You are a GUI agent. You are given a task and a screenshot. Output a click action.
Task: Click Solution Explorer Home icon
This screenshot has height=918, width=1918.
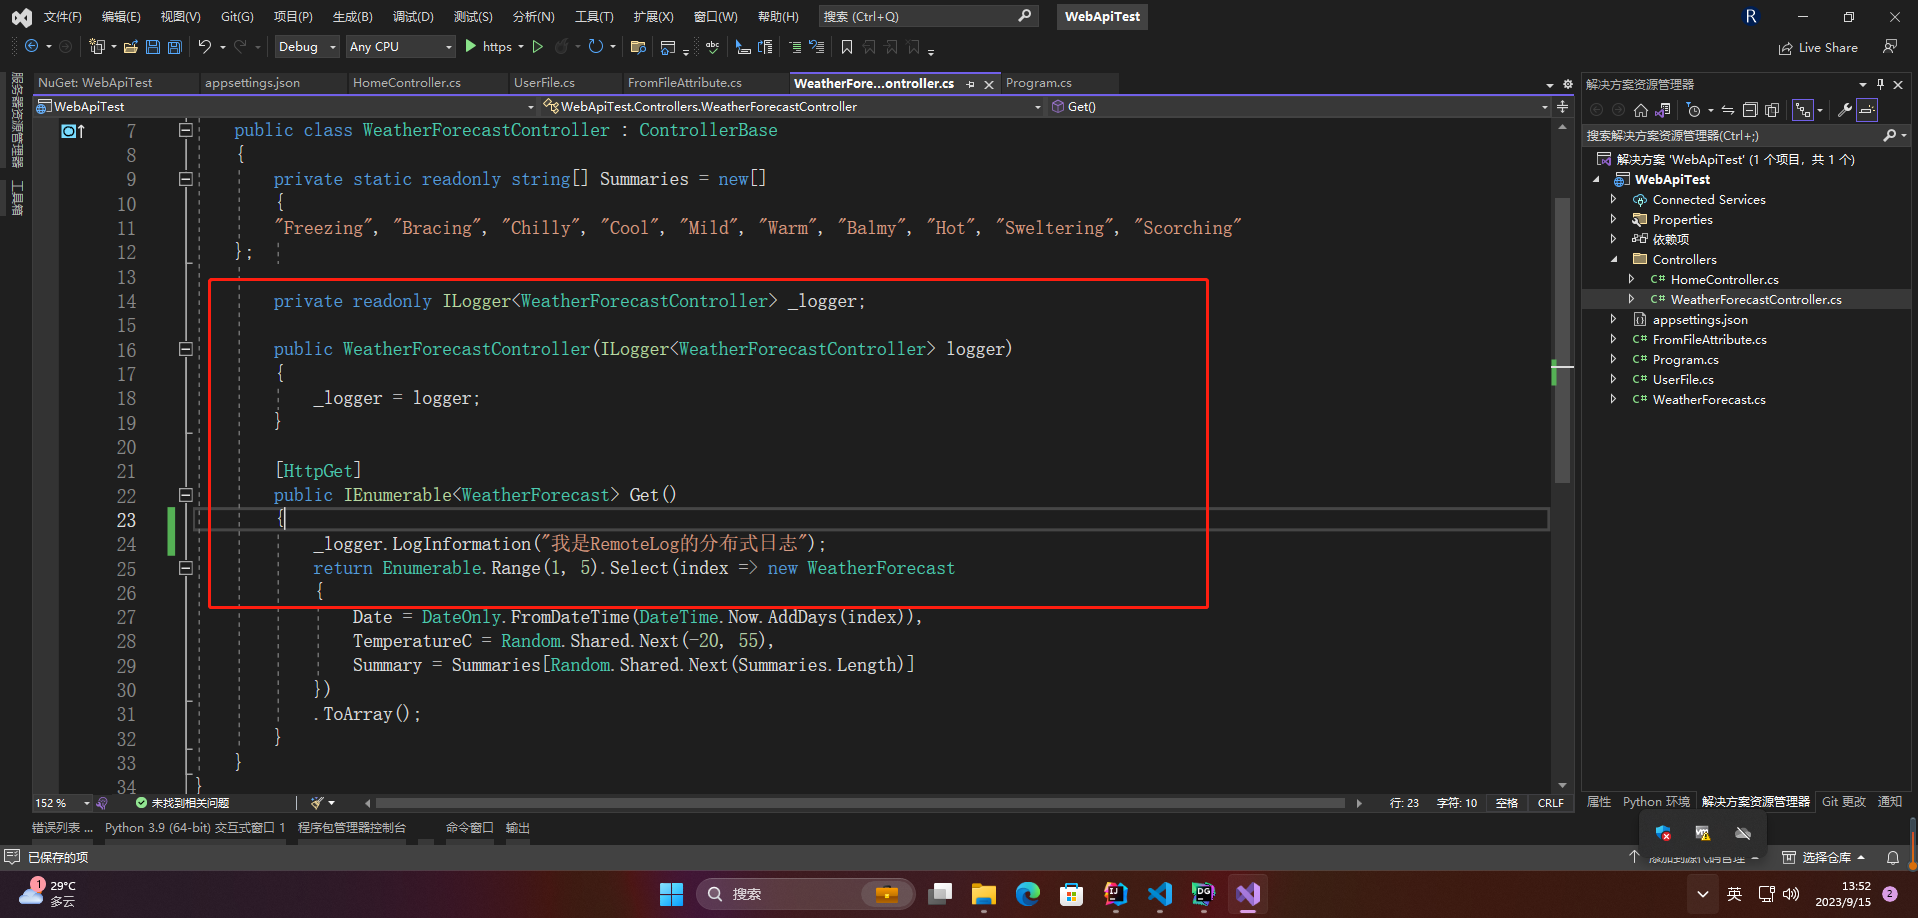coord(1640,110)
